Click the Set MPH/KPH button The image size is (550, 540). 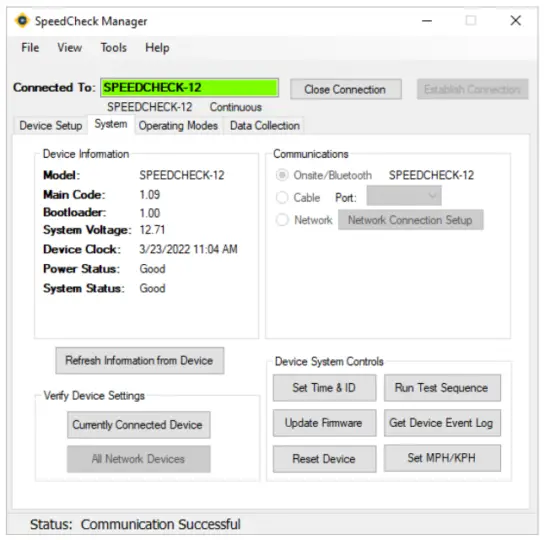pos(442,458)
